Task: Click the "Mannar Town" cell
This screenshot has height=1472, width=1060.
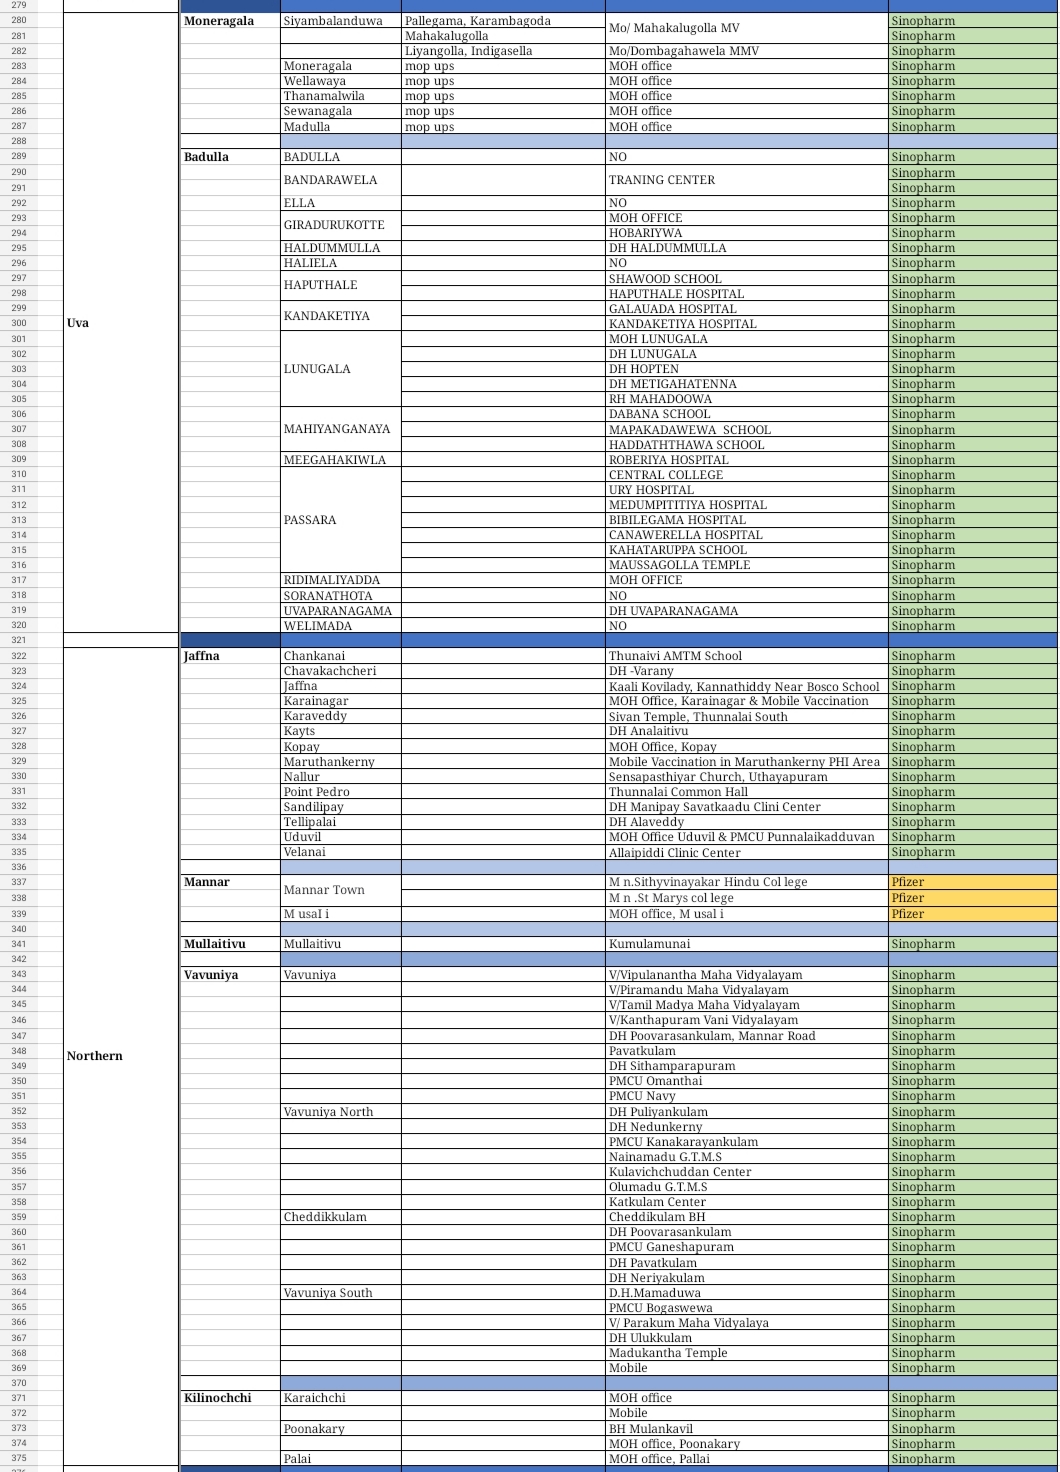Action: (340, 890)
